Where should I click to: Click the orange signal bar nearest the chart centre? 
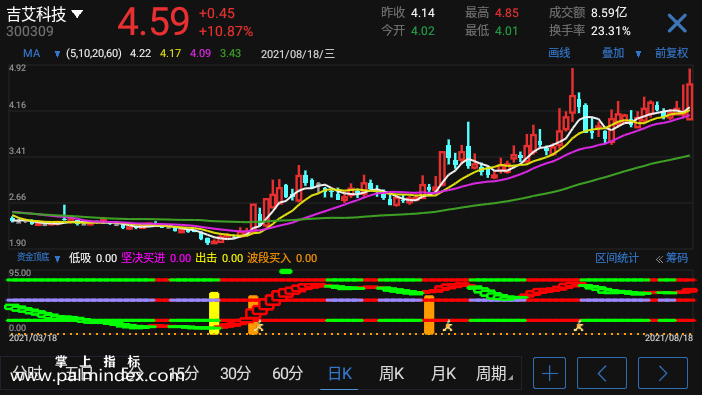click(429, 314)
